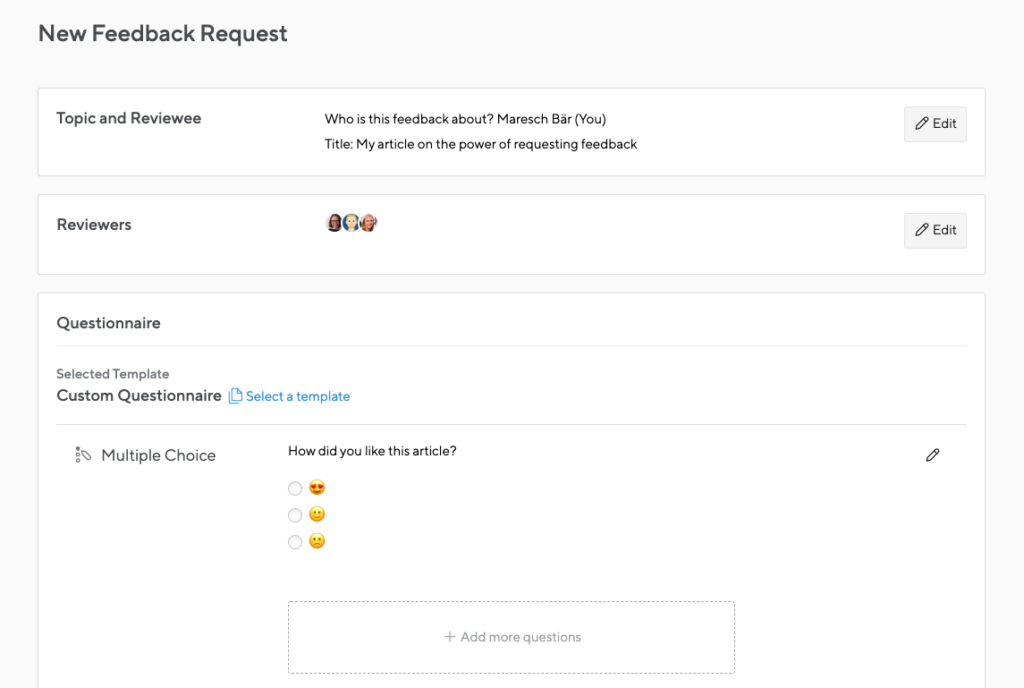Viewport: 1024px width, 688px height.
Task: Click the pencil icon in the Reviewers Edit button
Action: 923,231
